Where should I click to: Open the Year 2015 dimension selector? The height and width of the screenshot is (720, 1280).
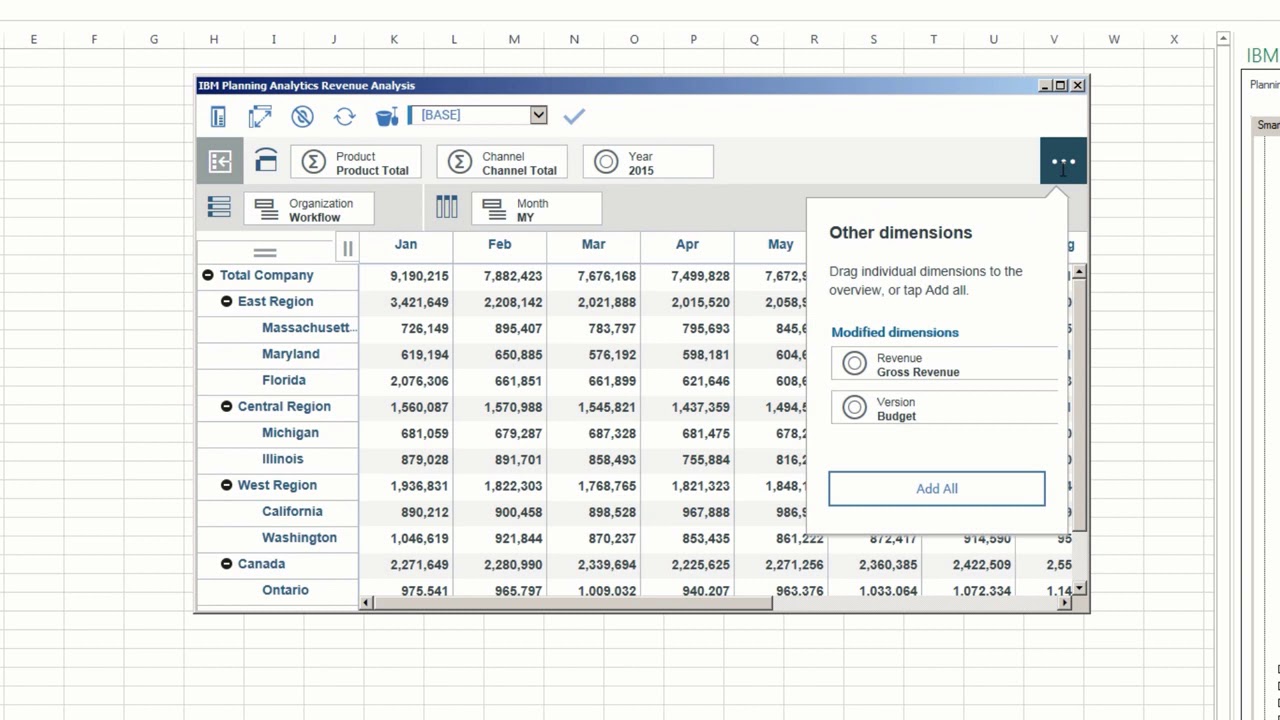648,162
